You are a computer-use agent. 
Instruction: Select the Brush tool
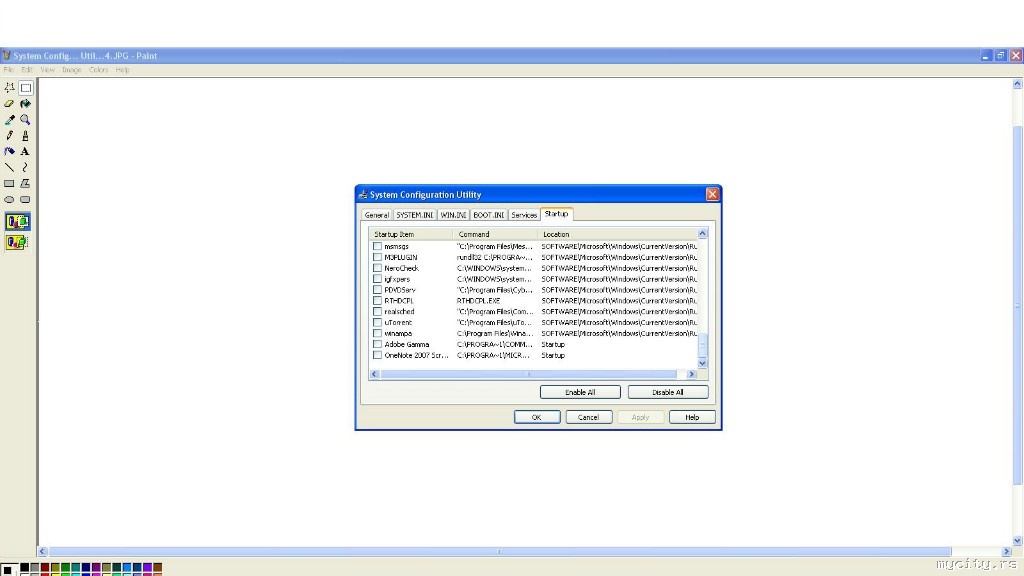click(25, 136)
